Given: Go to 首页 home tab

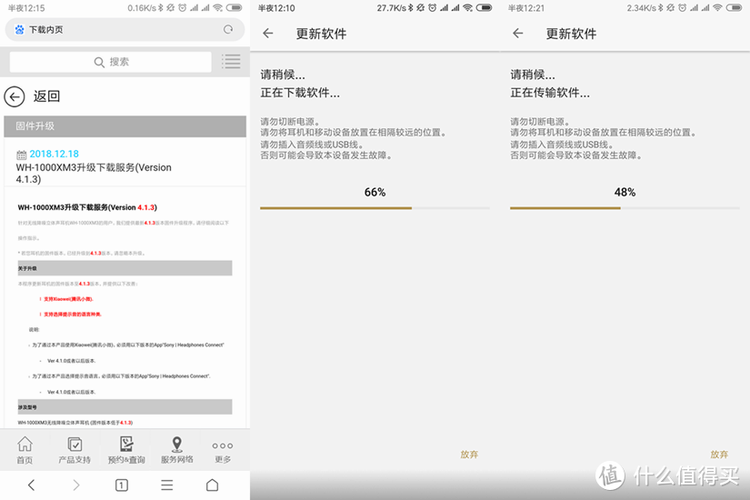Looking at the screenshot, I should (x=25, y=450).
